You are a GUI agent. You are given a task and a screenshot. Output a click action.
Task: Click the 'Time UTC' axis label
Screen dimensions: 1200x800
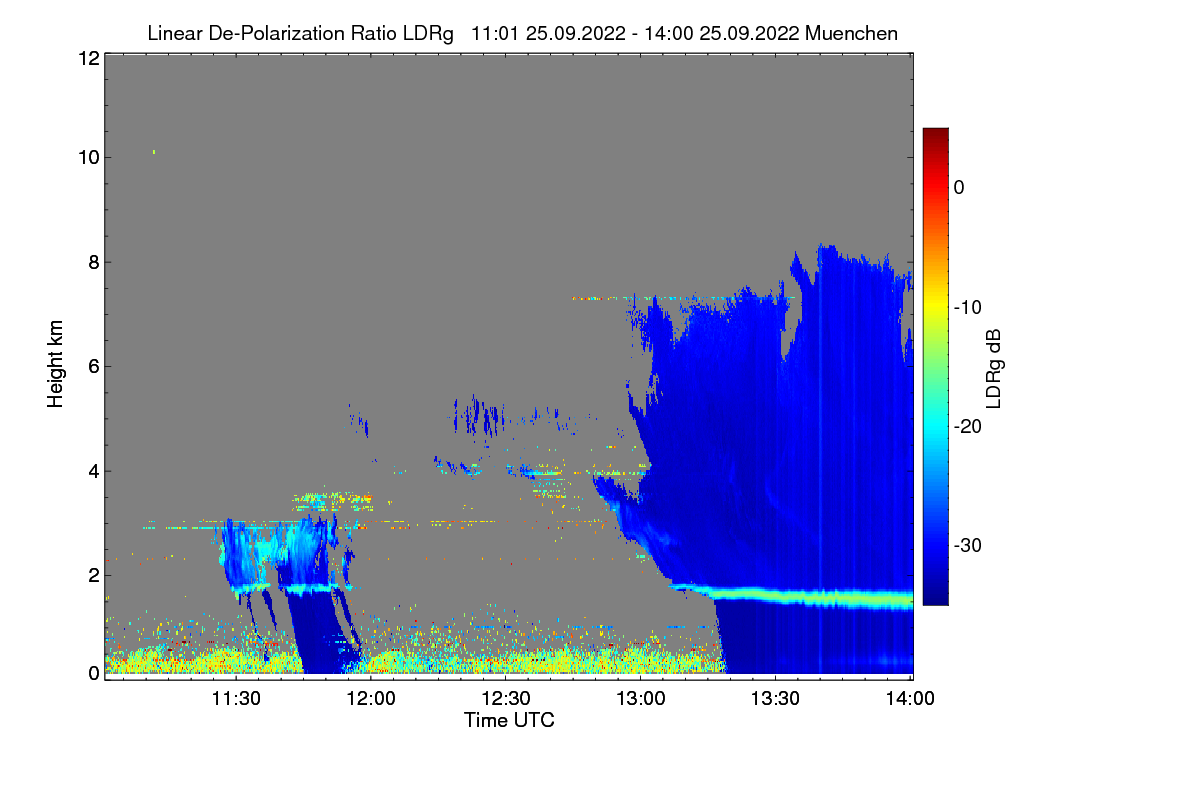coord(509,720)
